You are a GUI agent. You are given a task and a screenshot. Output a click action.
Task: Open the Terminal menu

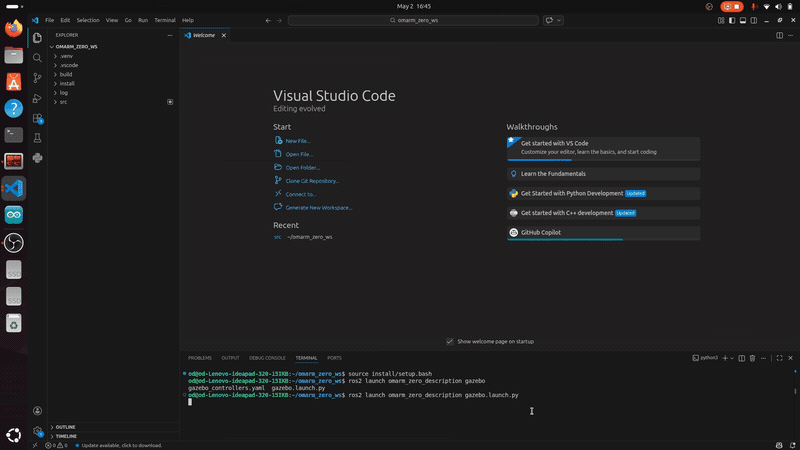pyautogui.click(x=165, y=20)
